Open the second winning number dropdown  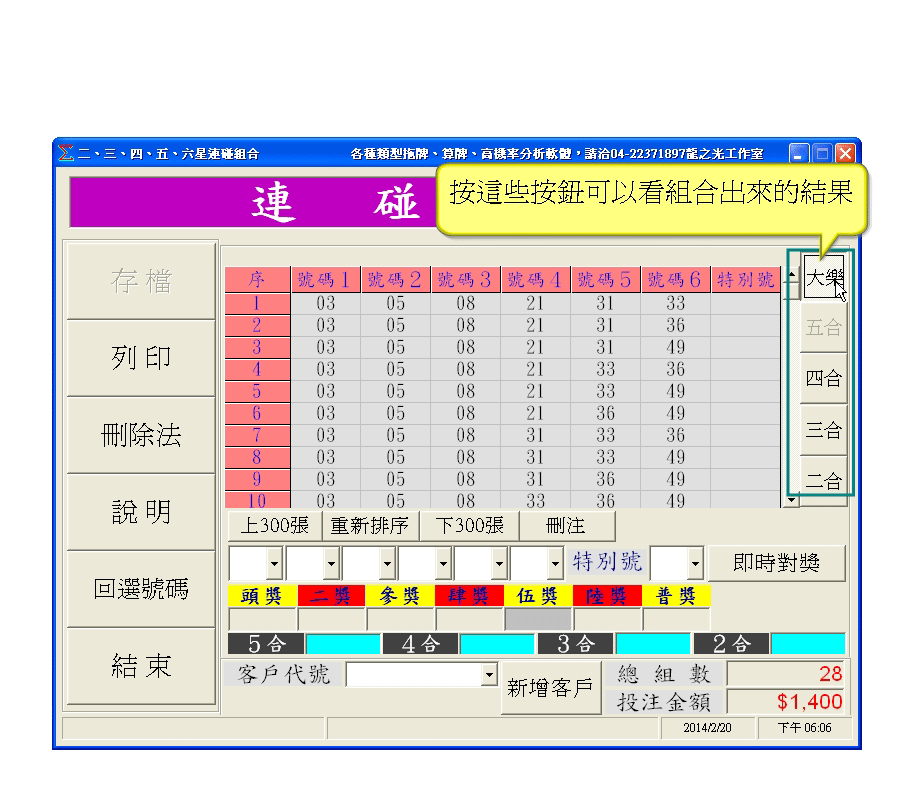coord(331,564)
